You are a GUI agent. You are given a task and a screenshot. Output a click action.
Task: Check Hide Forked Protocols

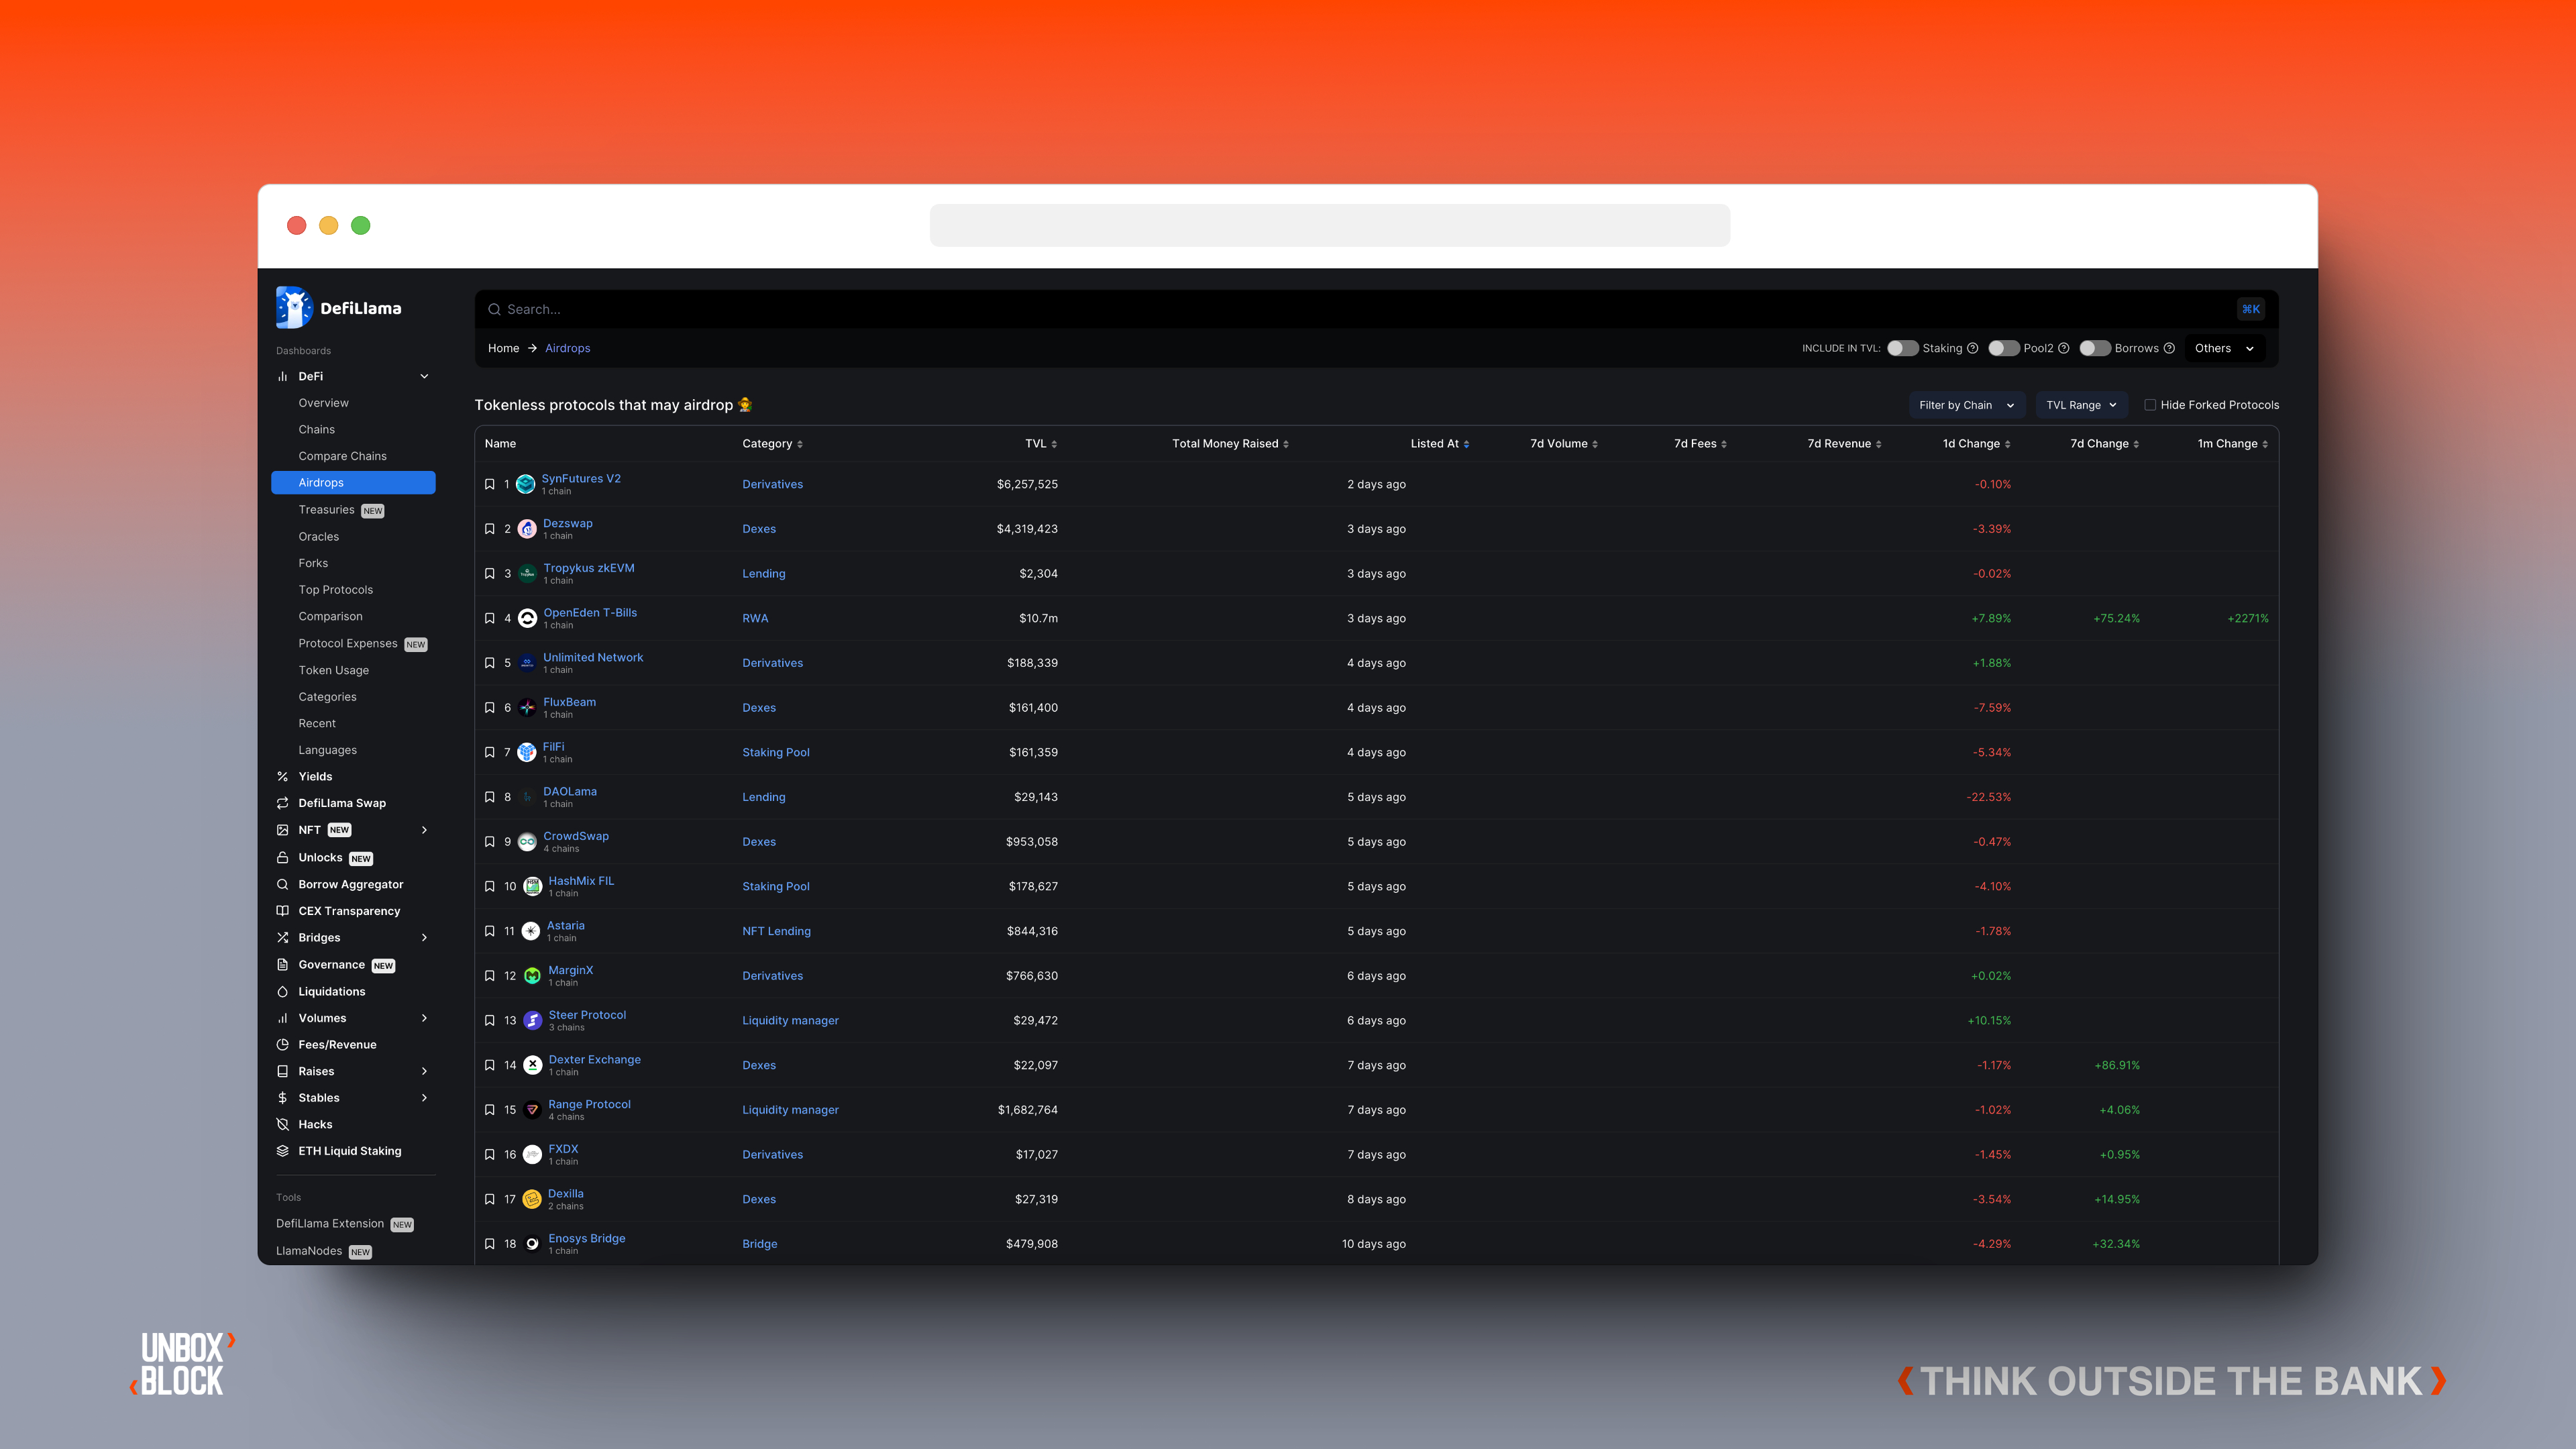tap(2150, 405)
